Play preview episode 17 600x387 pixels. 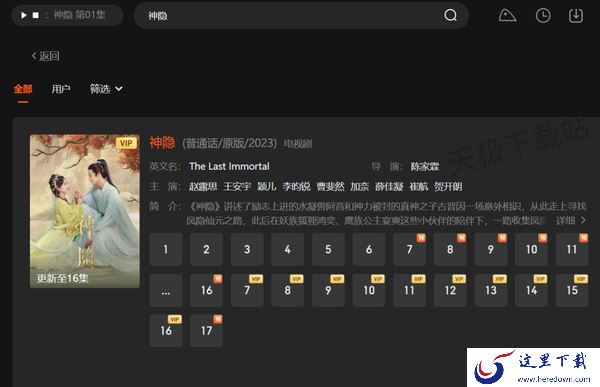click(206, 331)
